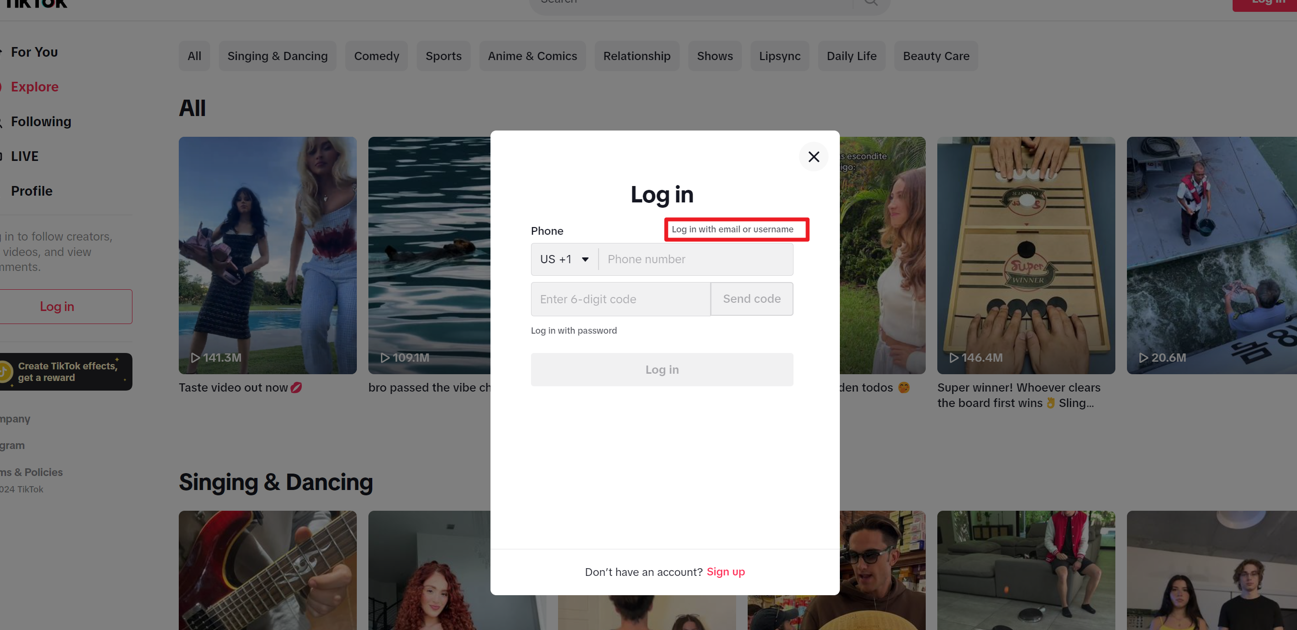Click play icon on 141.3M video
Screen dimensions: 1297x630
pos(195,357)
